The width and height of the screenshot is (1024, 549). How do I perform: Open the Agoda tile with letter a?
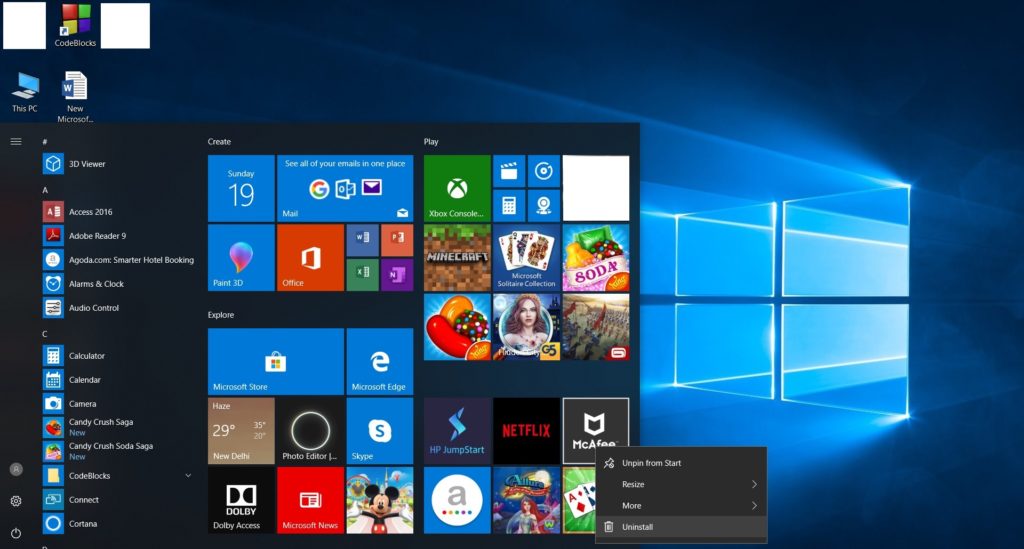tap(457, 500)
